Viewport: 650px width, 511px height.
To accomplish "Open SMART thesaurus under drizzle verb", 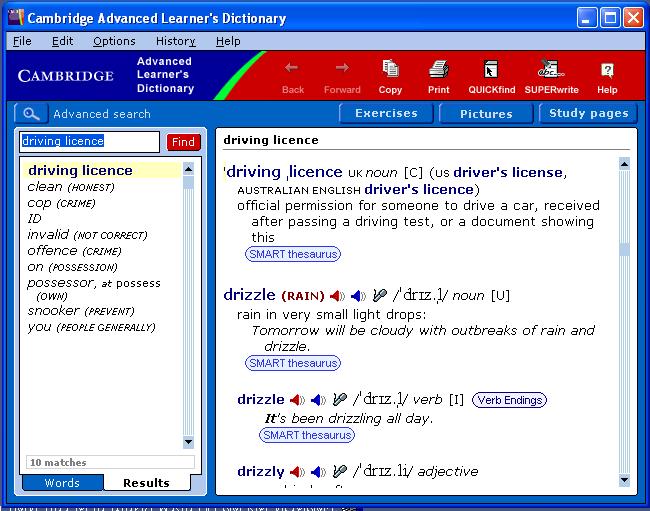I will click(307, 435).
